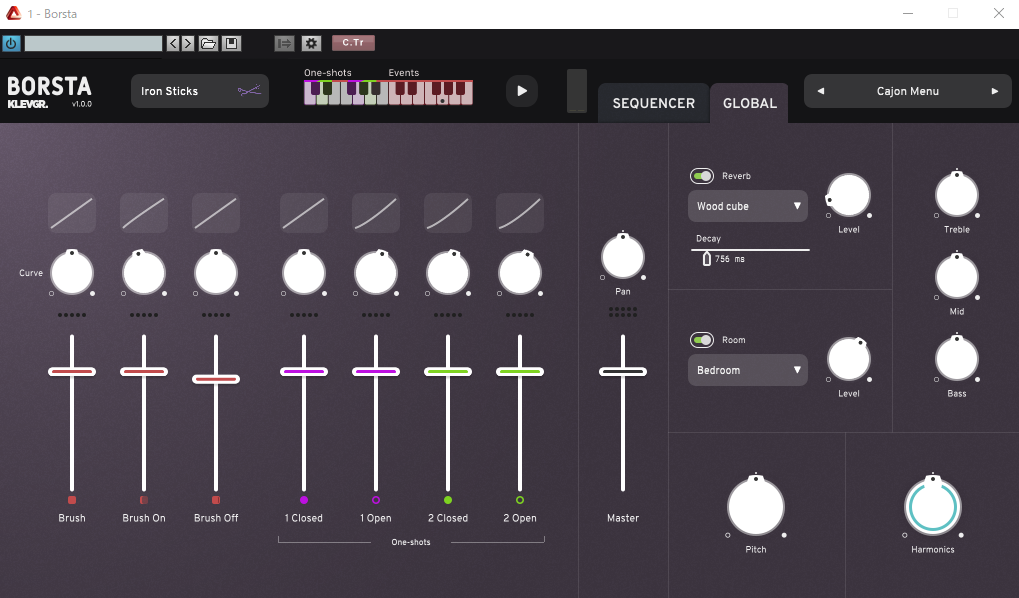Image resolution: width=1019 pixels, height=598 pixels.
Task: Go to previous menu before Cajon Menu
Action: [x=821, y=91]
